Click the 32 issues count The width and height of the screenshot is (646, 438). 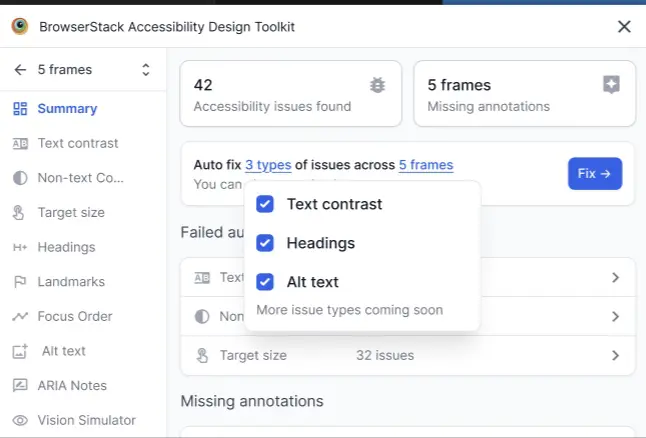tap(385, 355)
